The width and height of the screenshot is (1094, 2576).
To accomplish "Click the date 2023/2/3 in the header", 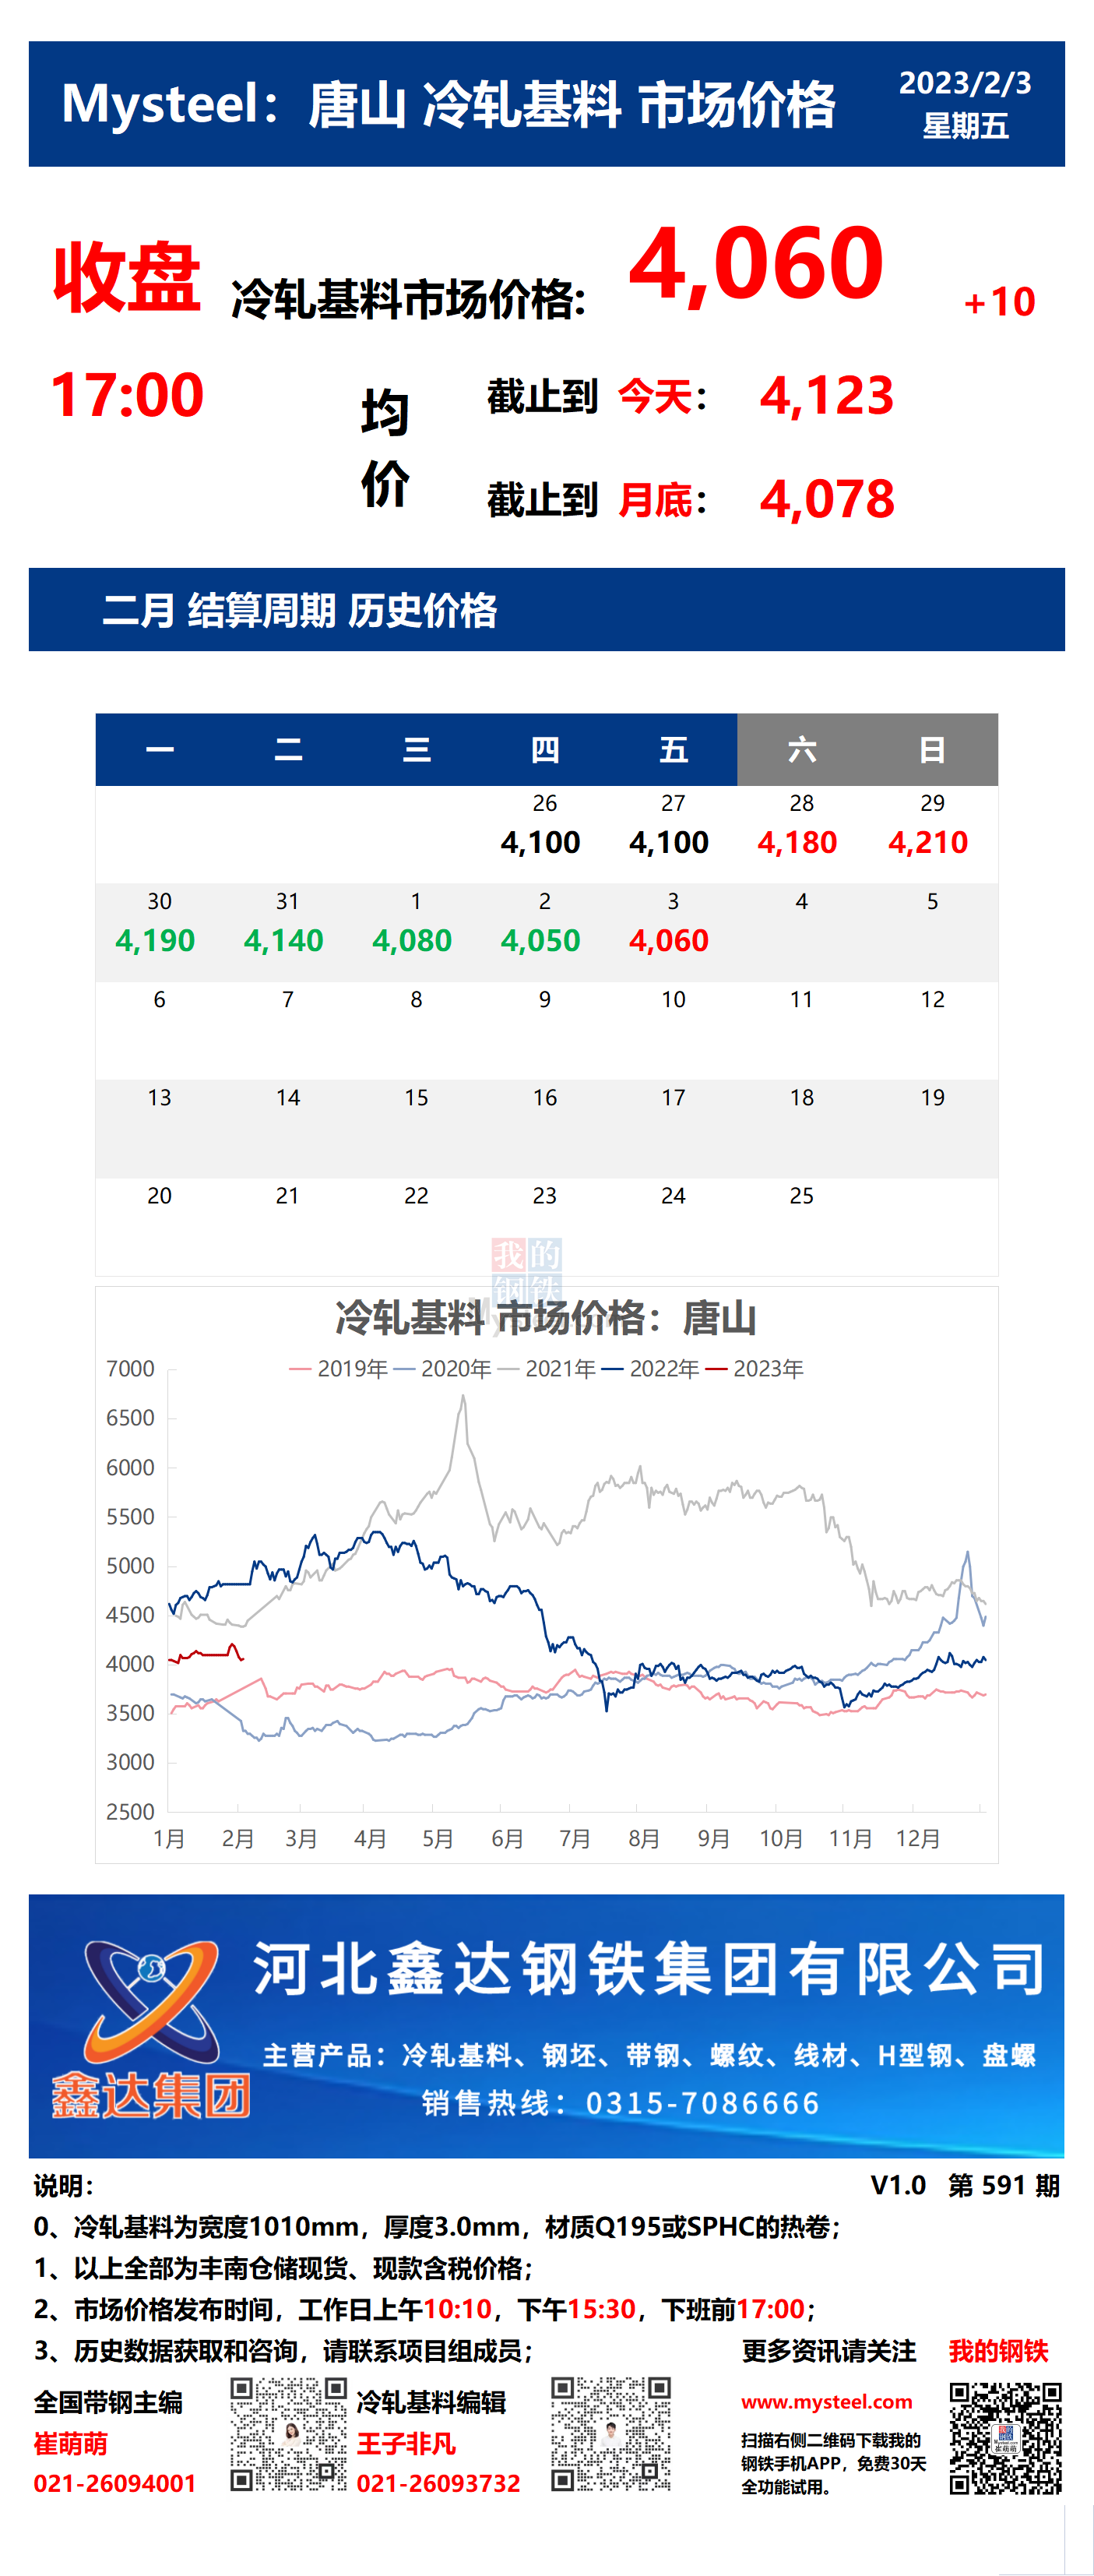I will [965, 83].
